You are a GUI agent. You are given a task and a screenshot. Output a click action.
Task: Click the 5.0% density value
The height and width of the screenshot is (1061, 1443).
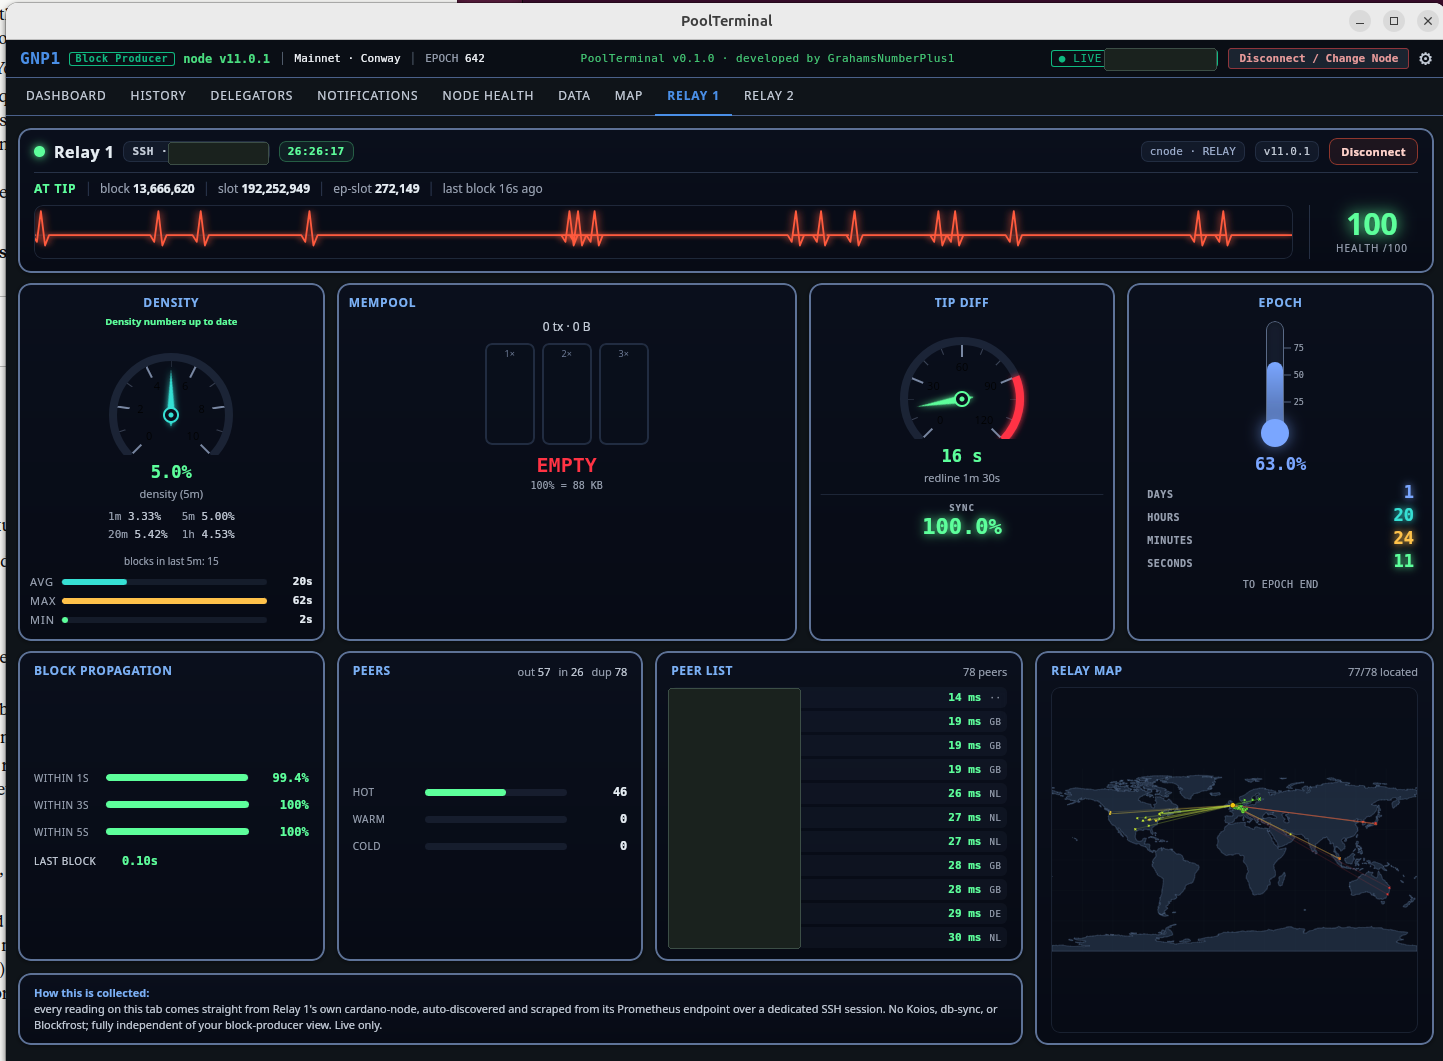click(x=171, y=472)
